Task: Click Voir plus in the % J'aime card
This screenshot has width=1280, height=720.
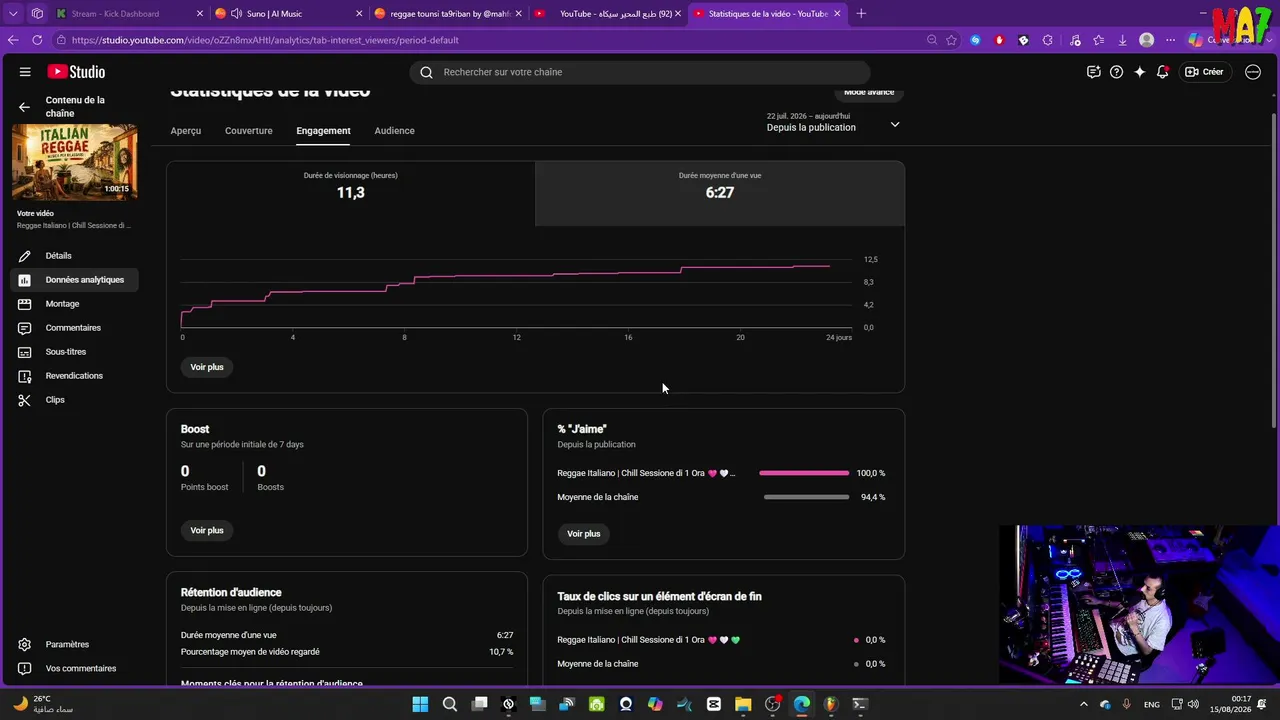Action: (x=584, y=534)
